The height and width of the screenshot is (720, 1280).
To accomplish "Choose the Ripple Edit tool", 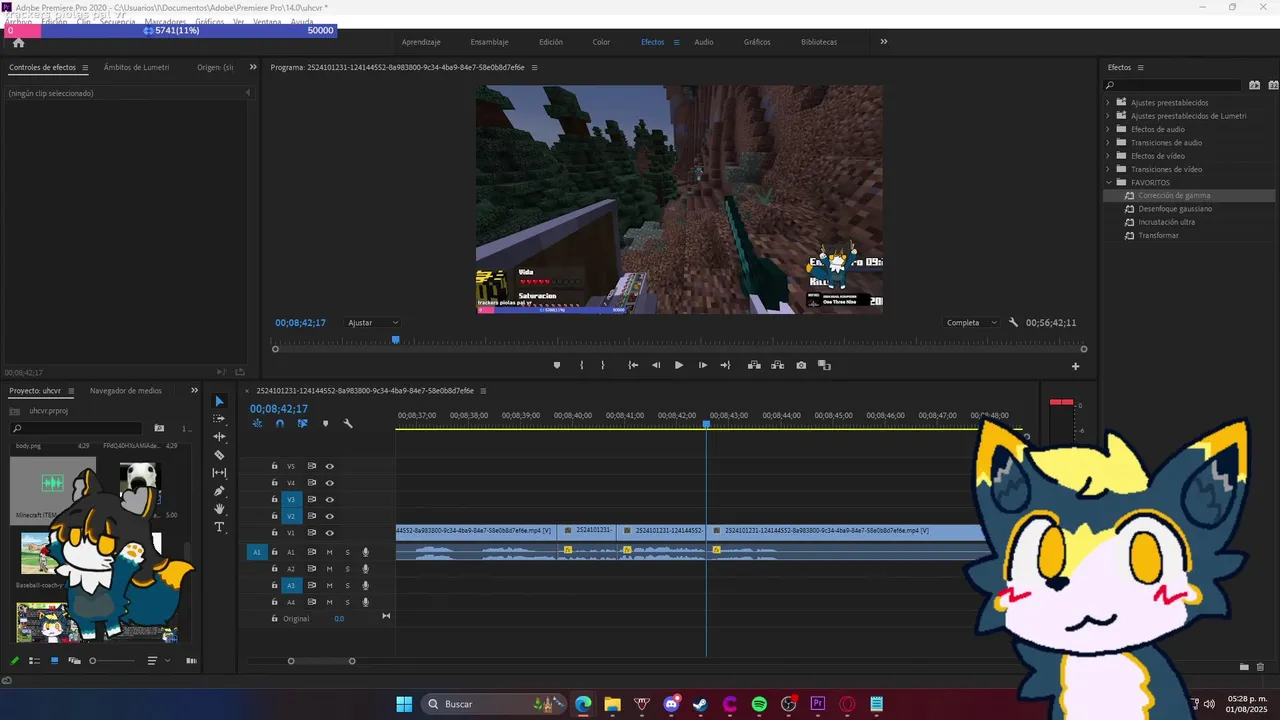I will 220,437.
